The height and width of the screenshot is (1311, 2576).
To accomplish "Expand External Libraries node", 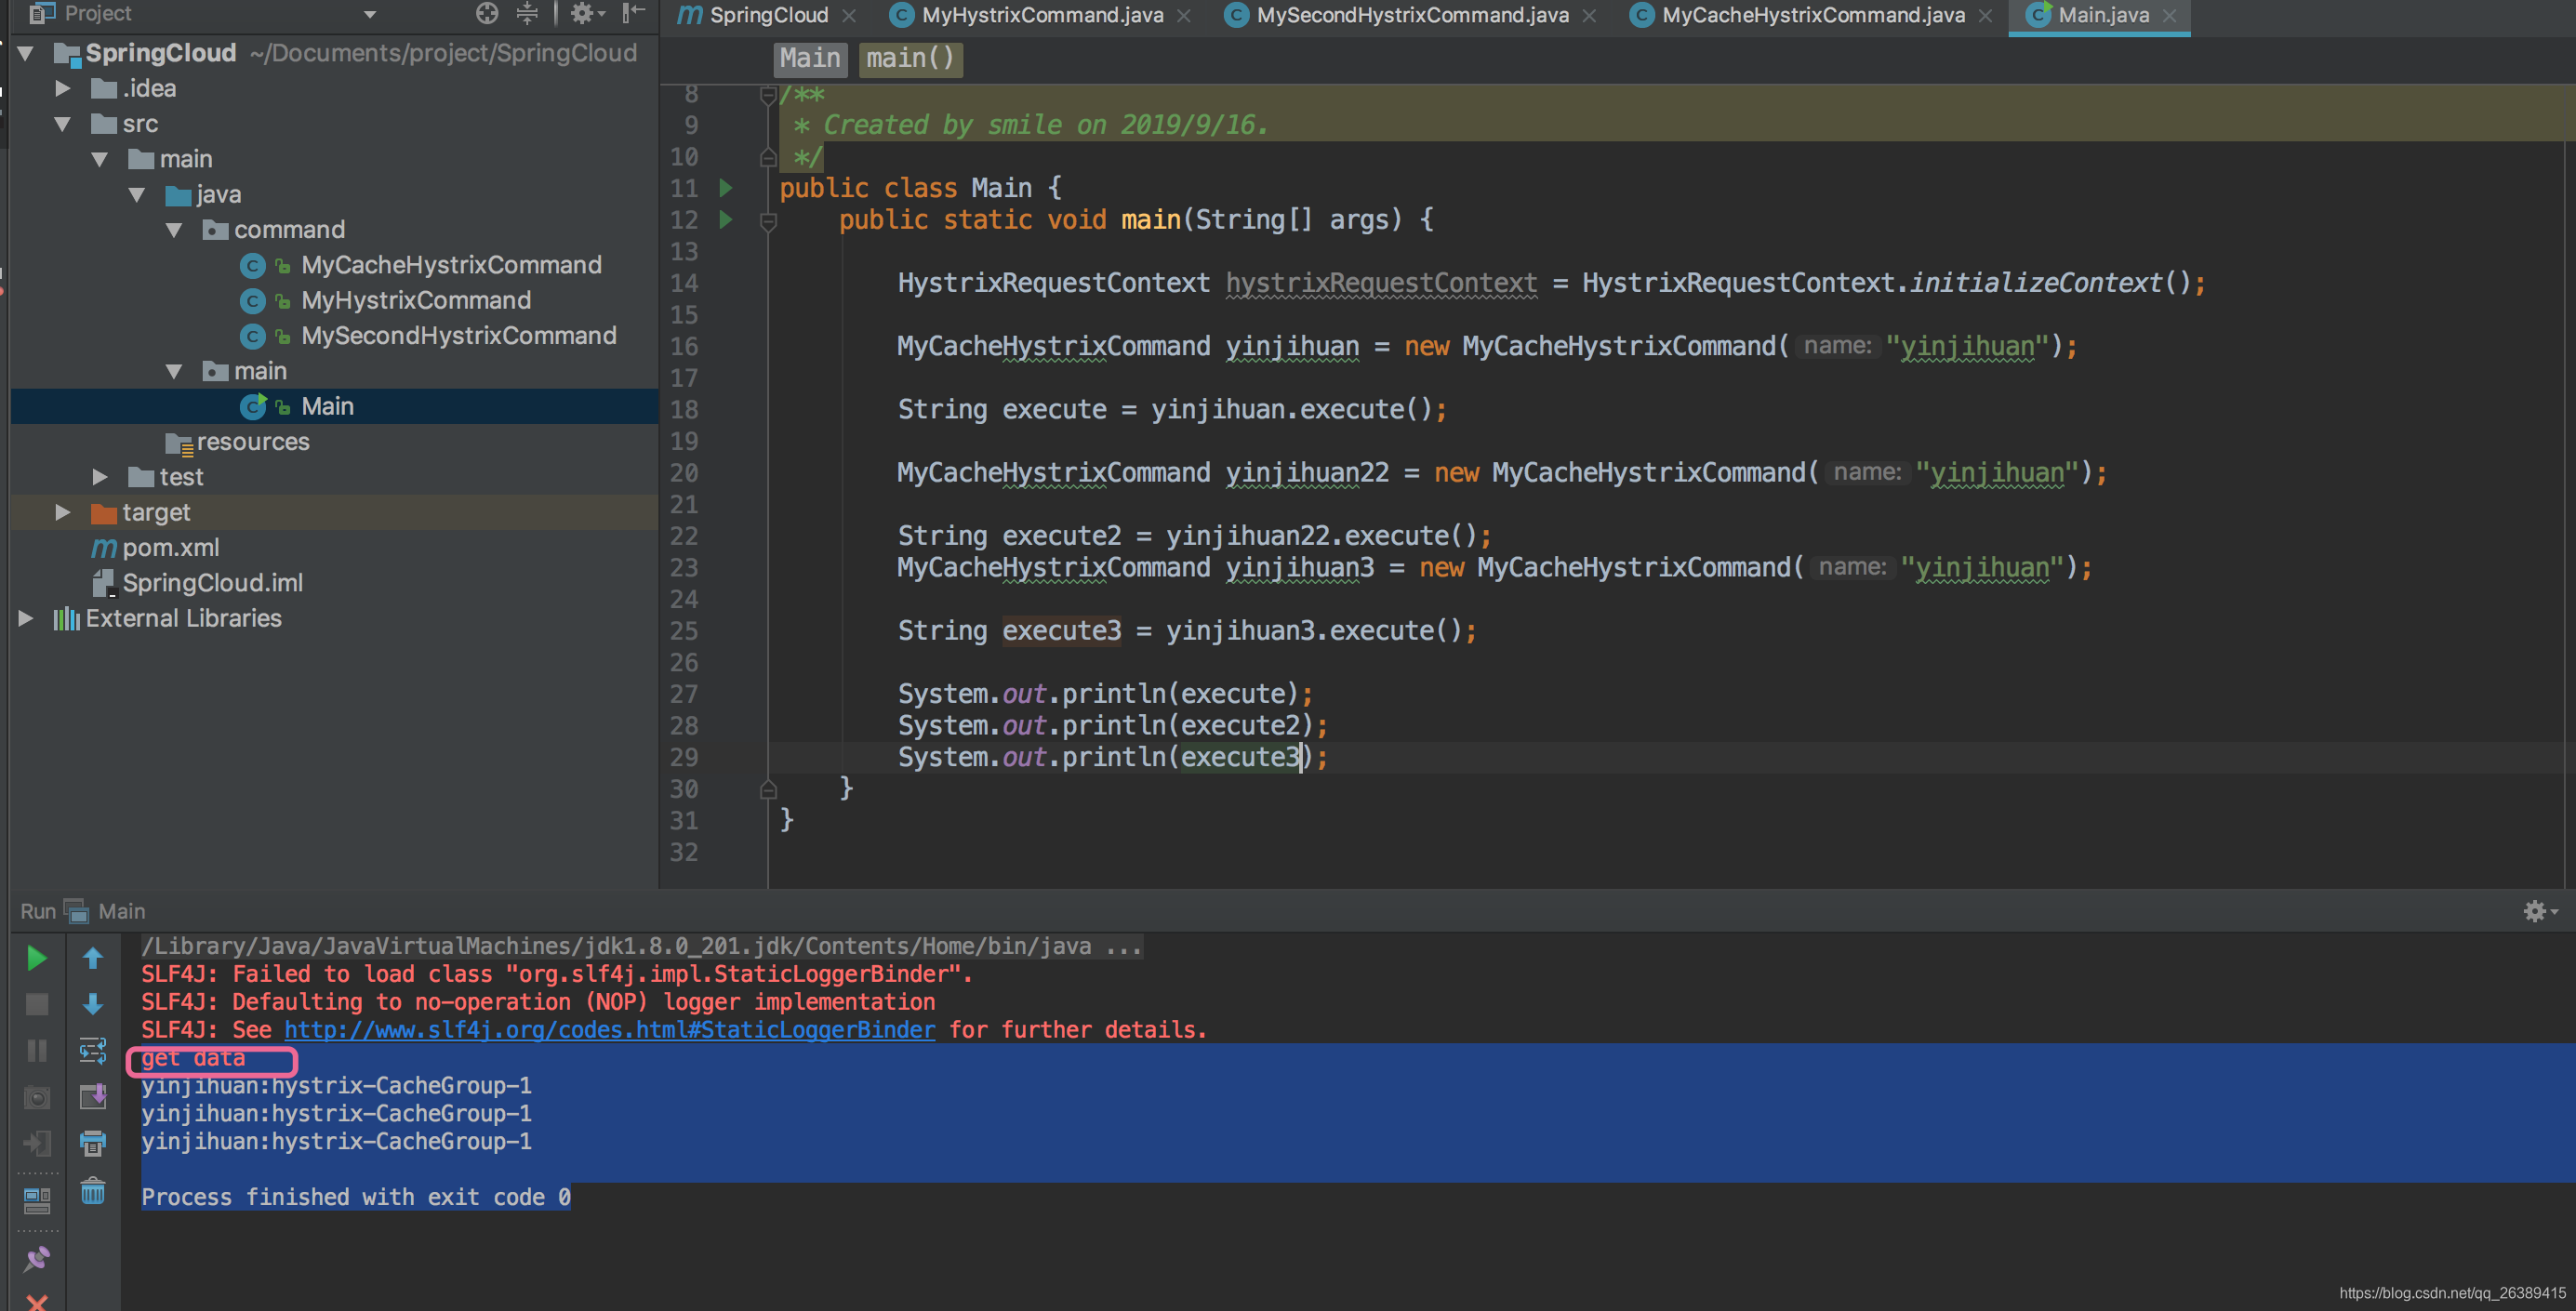I will pos(27,618).
